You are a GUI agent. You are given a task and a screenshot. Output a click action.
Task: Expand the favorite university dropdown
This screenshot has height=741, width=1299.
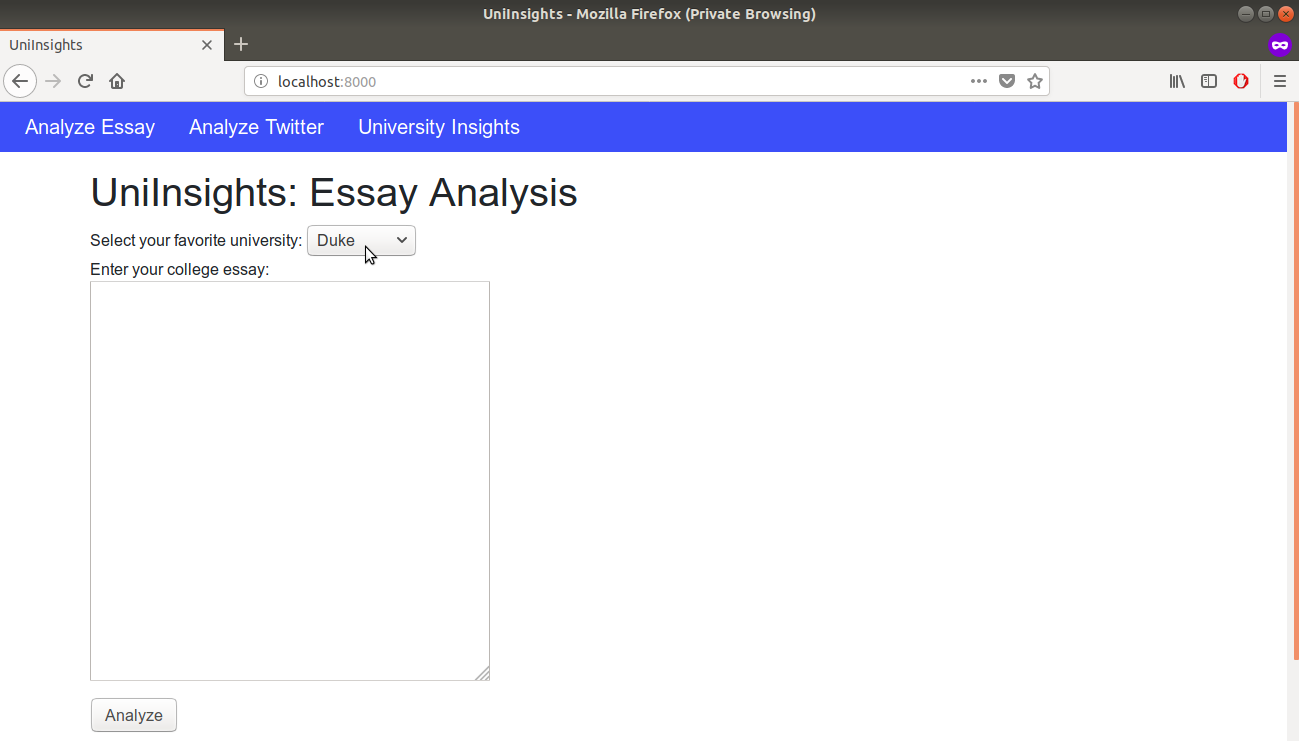[361, 240]
